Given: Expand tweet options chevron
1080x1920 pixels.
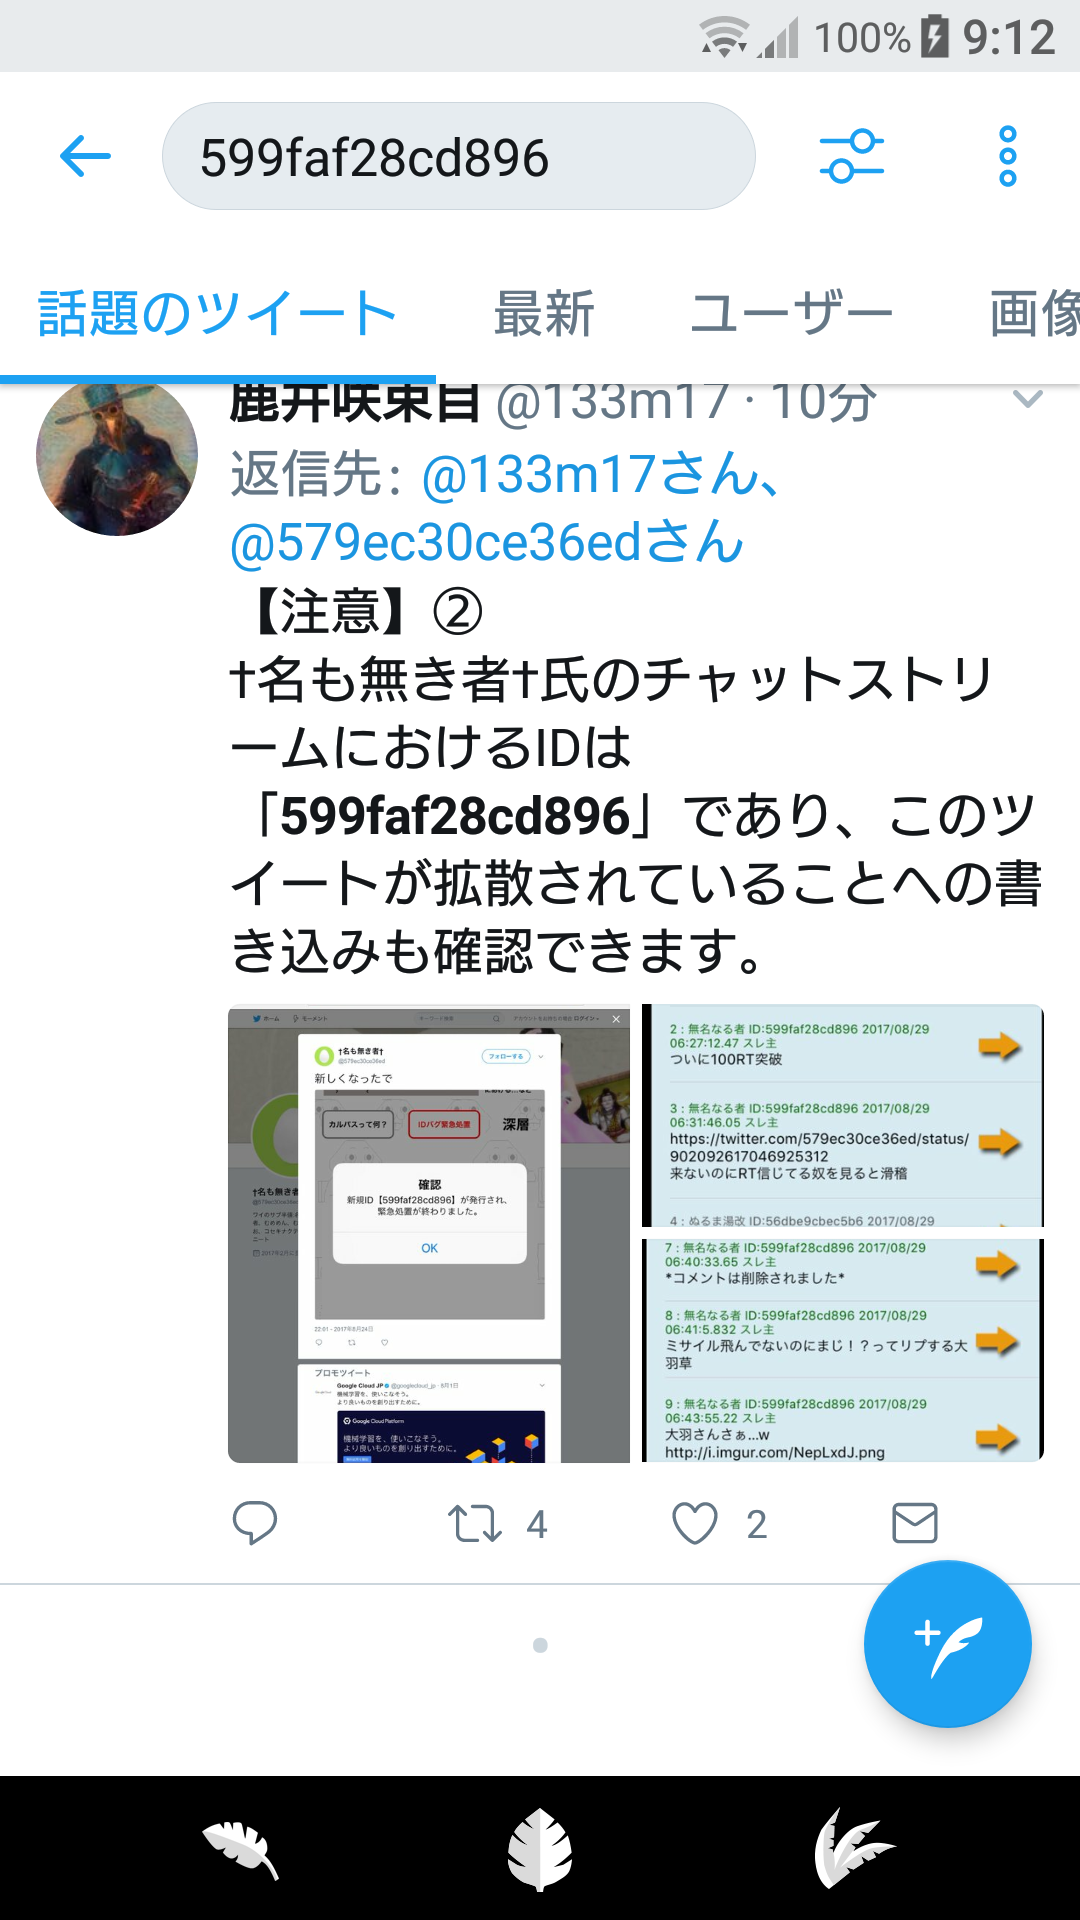Looking at the screenshot, I should 1027,400.
